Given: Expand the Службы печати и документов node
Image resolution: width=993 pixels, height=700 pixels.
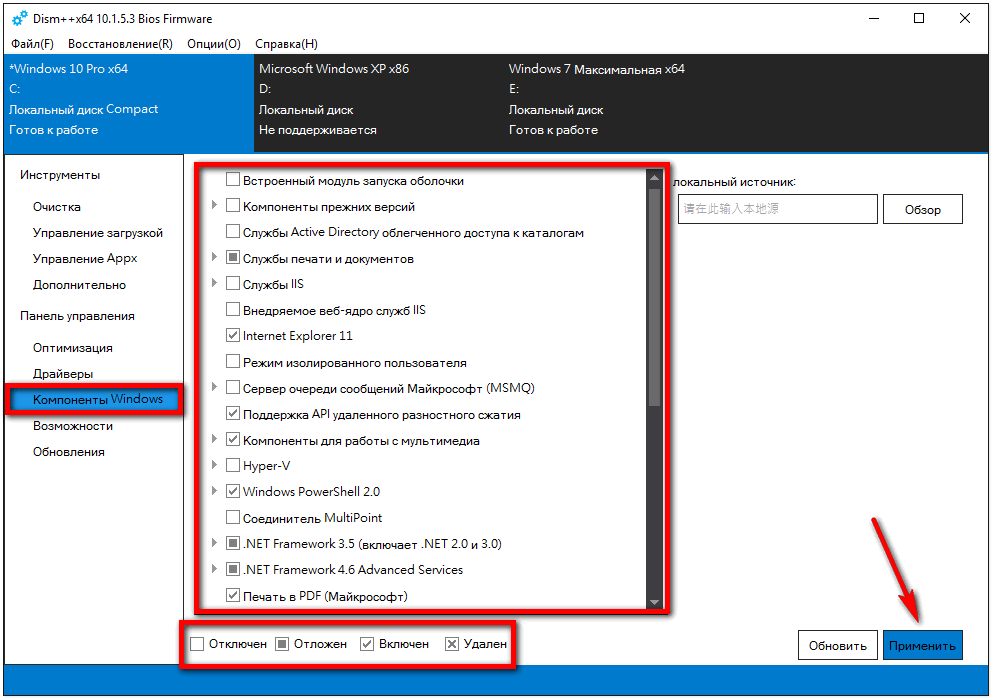Looking at the screenshot, I should [214, 257].
